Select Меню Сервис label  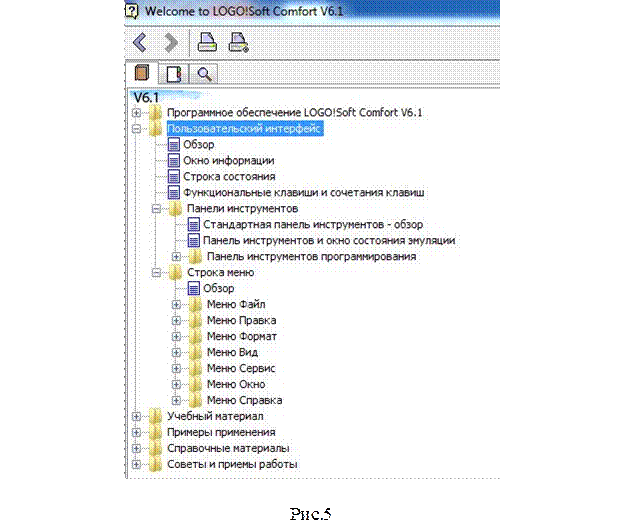(x=241, y=368)
